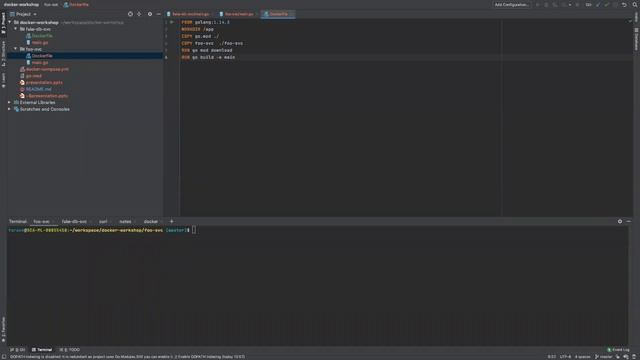Select the docker terminal tab
The height and width of the screenshot is (360, 640).
coord(151,221)
